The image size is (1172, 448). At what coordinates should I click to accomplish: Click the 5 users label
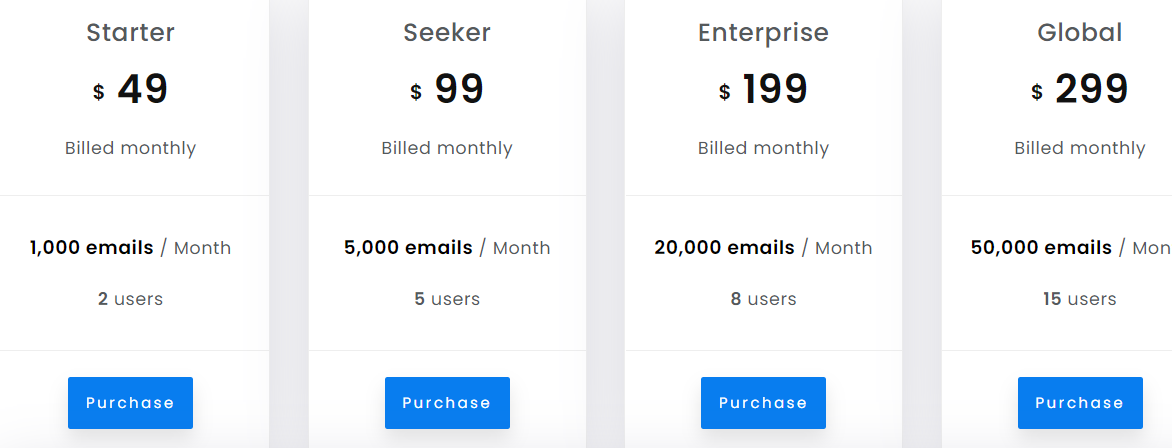pos(447,299)
